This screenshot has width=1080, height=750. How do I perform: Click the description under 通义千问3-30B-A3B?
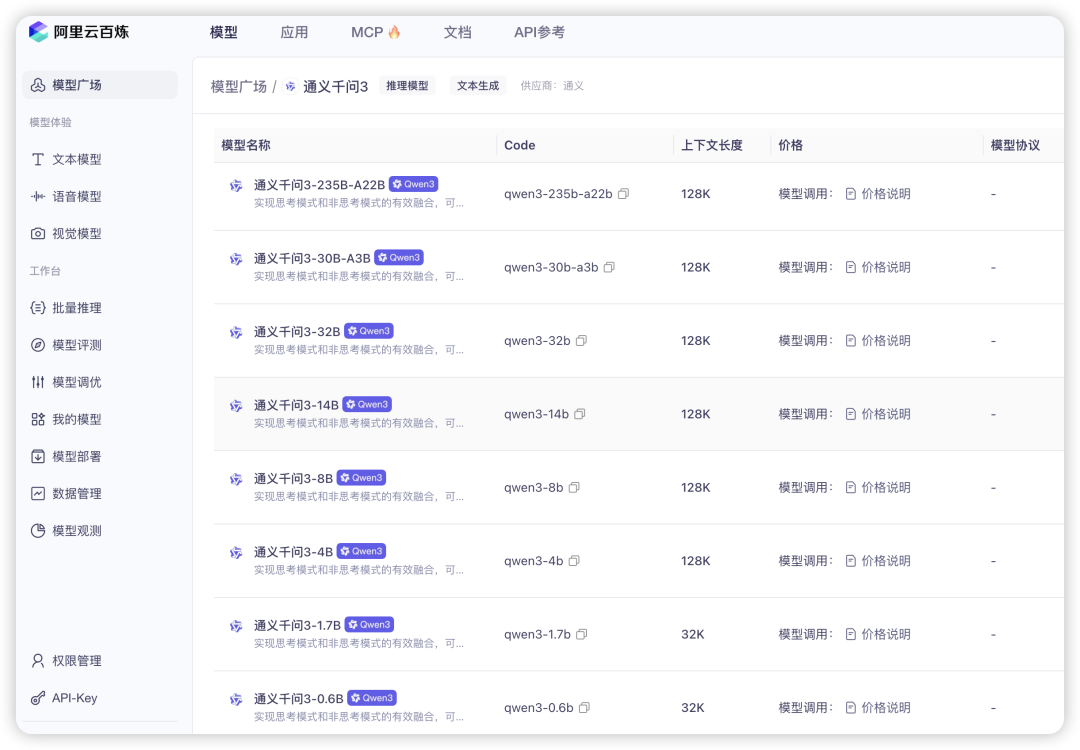358,276
